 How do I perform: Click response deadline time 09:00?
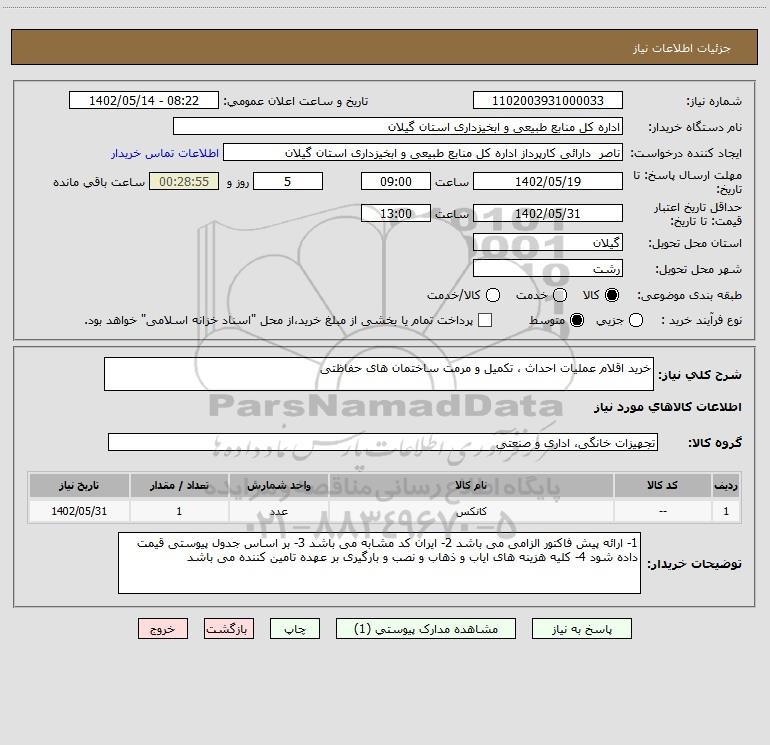396,181
